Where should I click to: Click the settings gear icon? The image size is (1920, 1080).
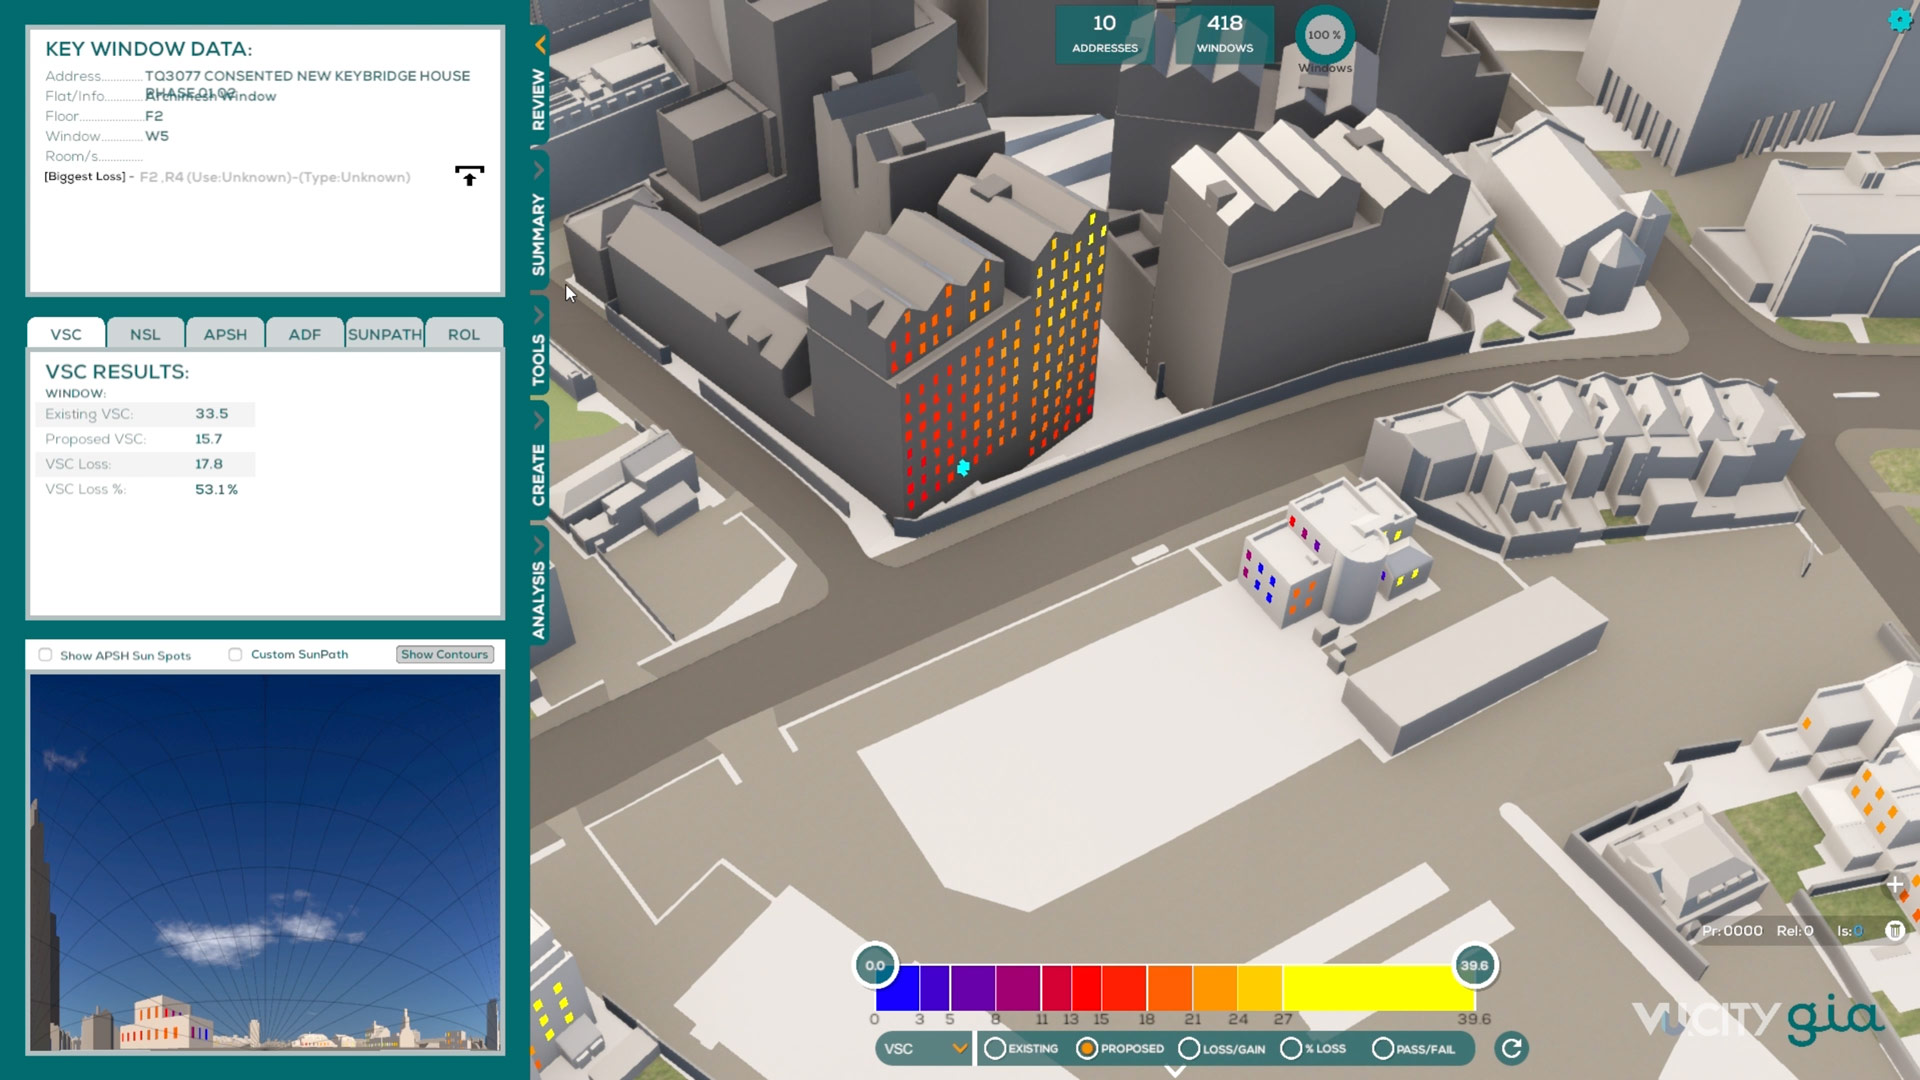(x=1899, y=20)
